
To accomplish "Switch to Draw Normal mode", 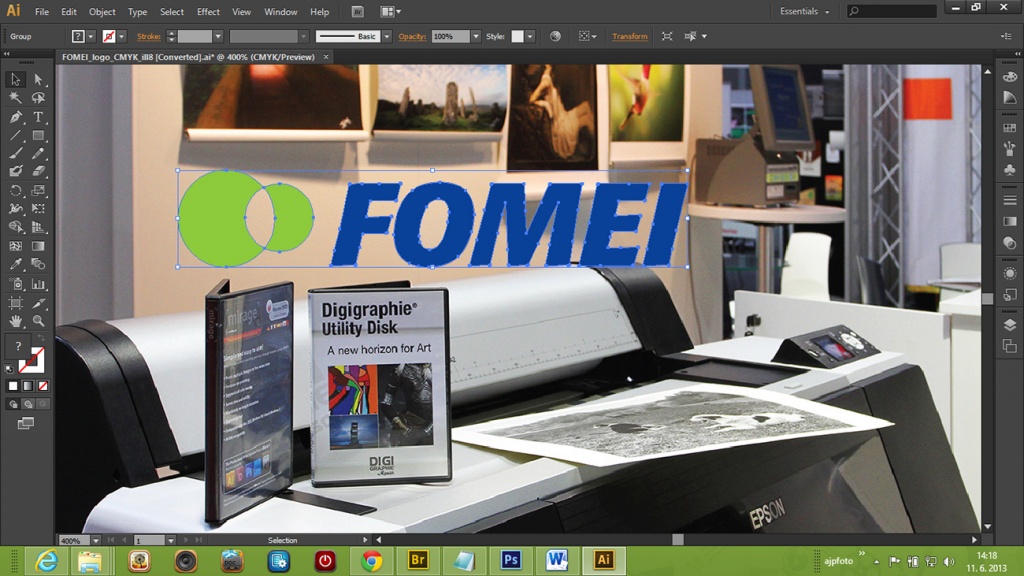I will (13, 404).
